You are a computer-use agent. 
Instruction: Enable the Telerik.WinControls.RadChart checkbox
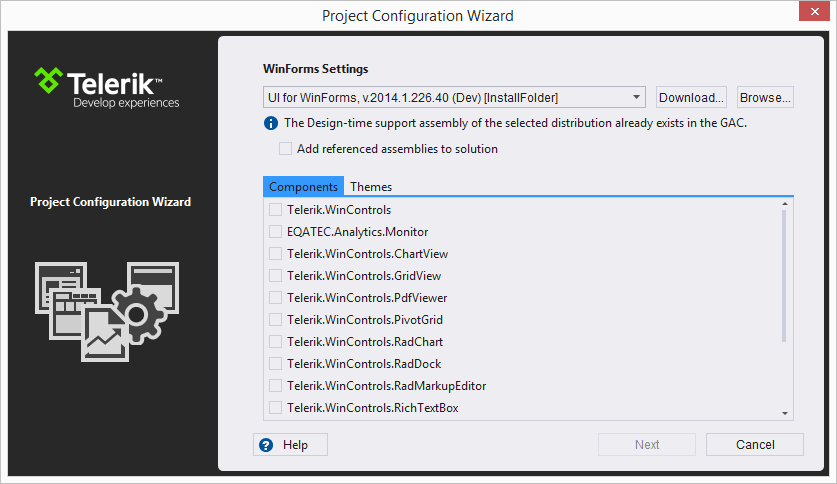[275, 342]
